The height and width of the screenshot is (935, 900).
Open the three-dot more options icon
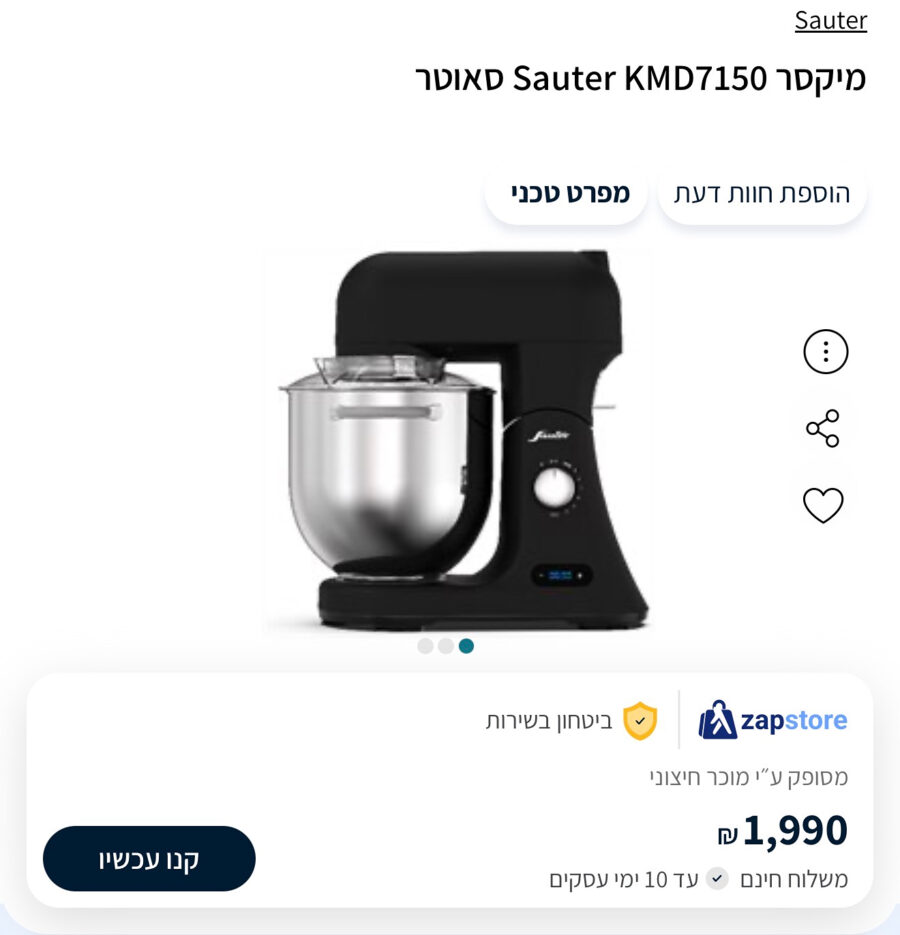[x=825, y=351]
